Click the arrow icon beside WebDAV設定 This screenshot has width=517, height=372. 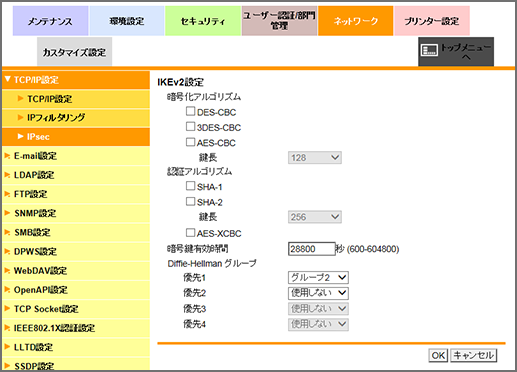pyautogui.click(x=7, y=271)
